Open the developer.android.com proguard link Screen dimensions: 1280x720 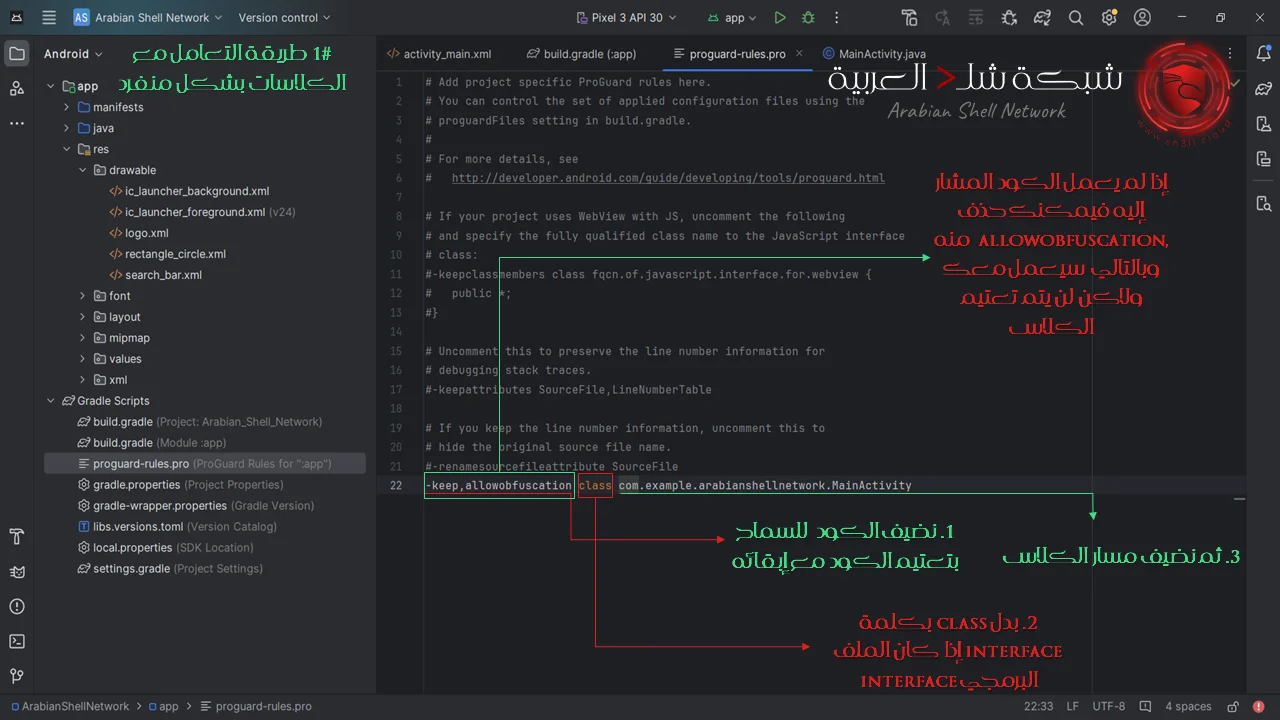pyautogui.click(x=668, y=178)
